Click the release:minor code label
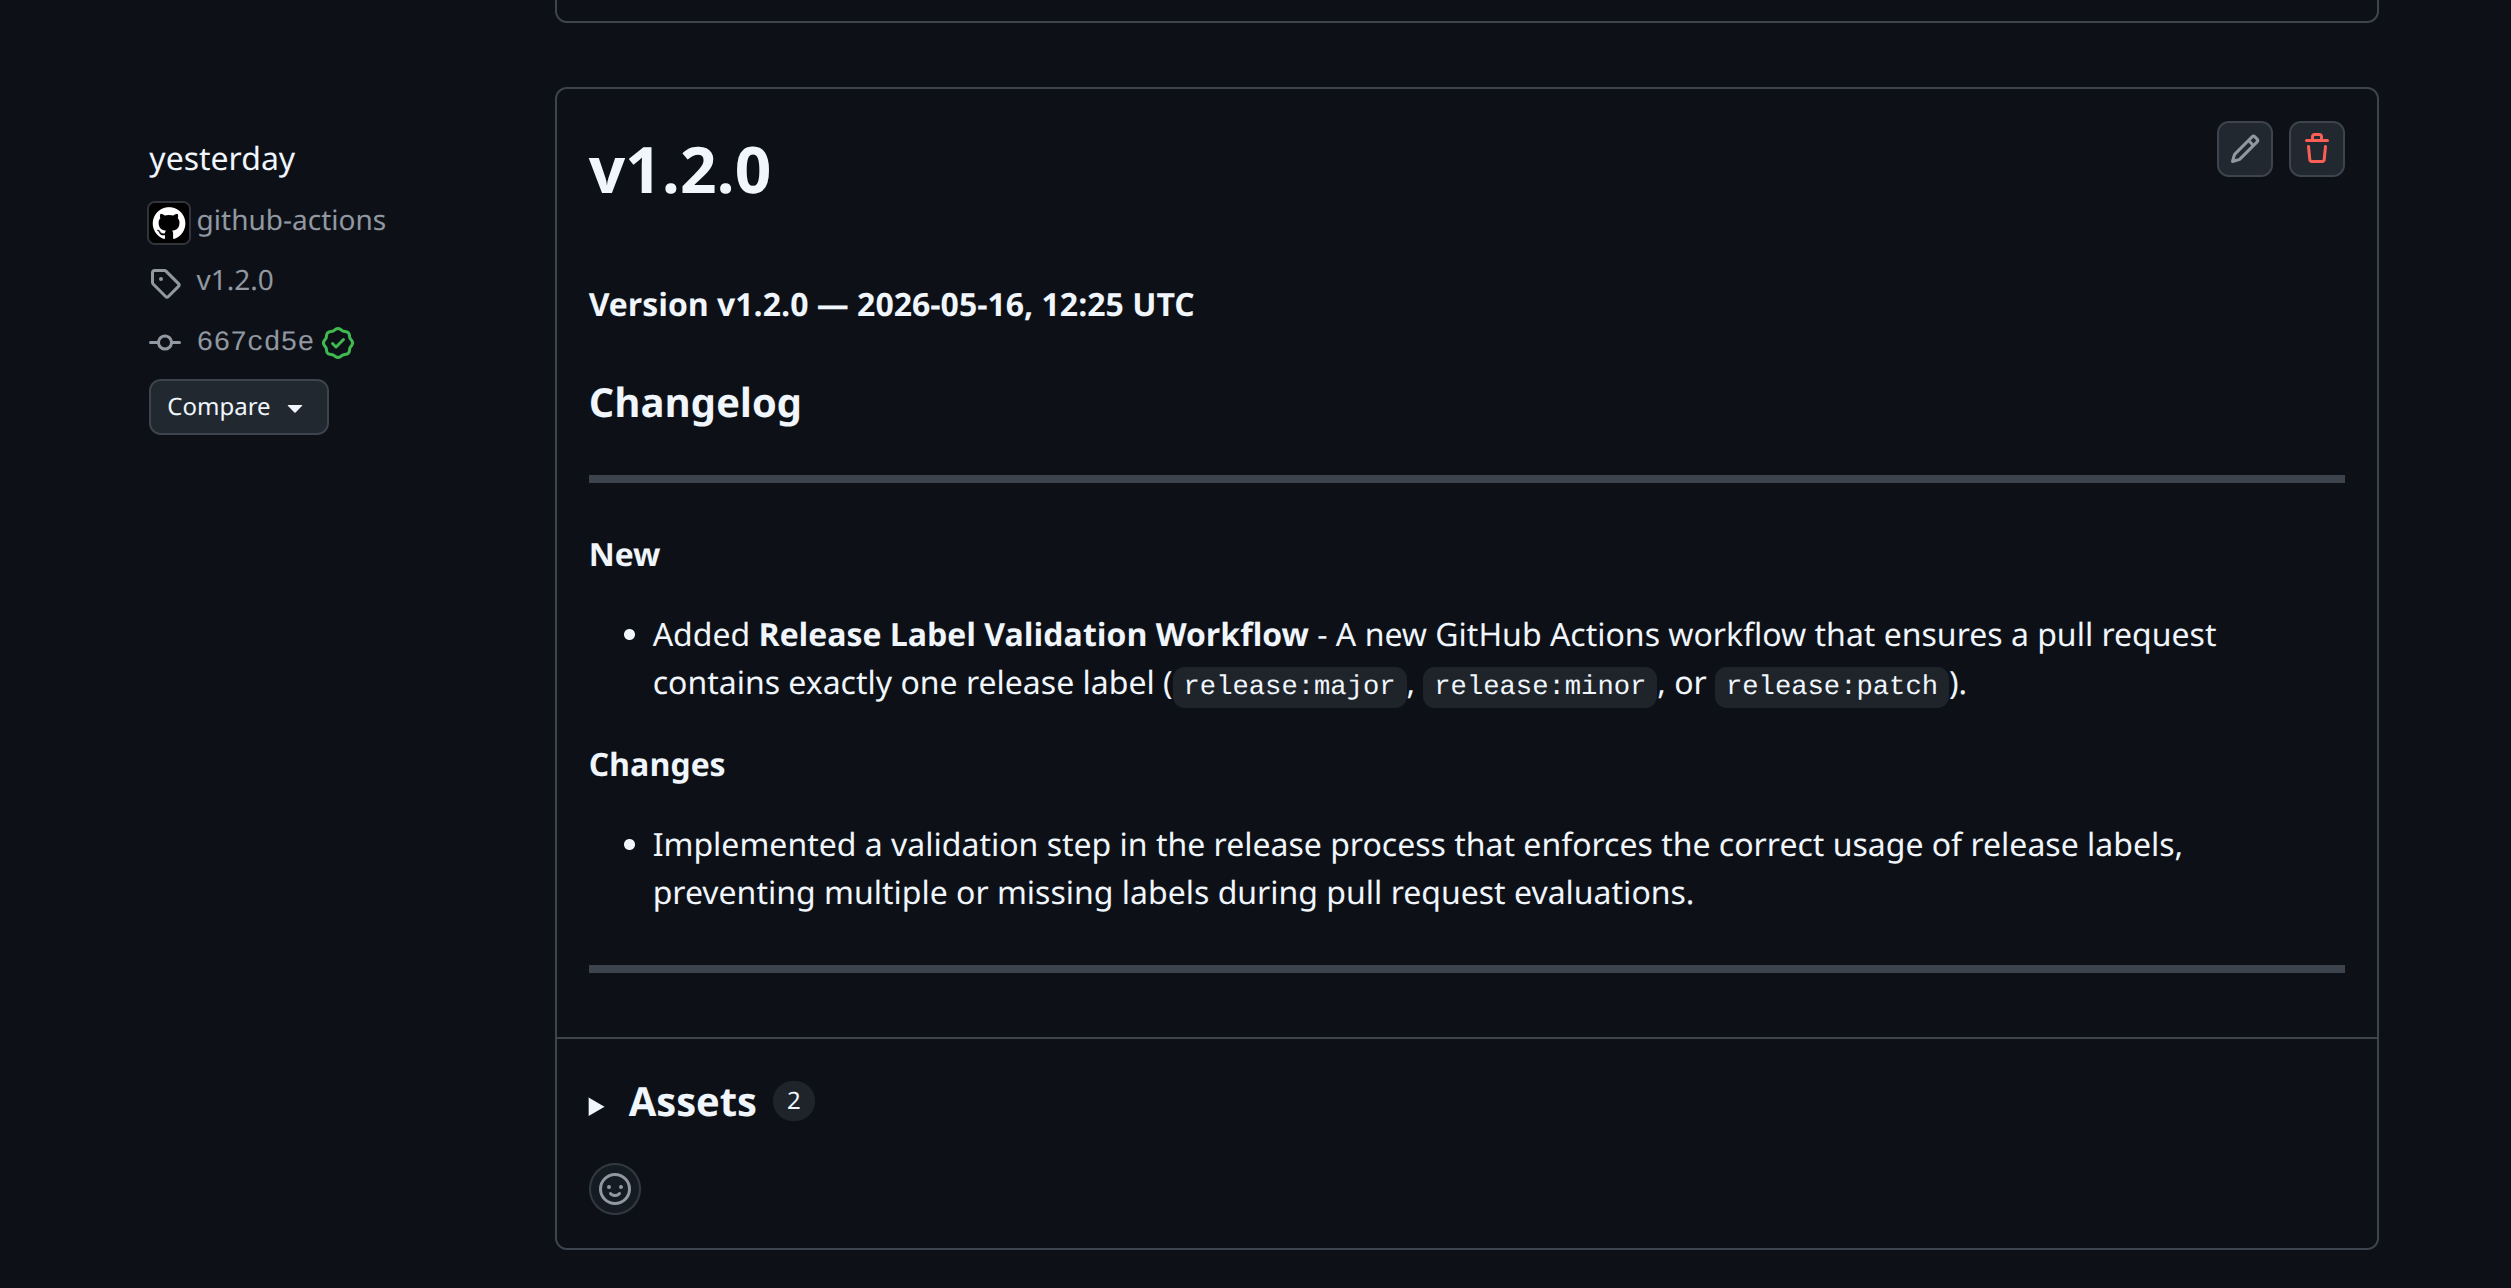The height and width of the screenshot is (1288, 2511). click(1539, 686)
